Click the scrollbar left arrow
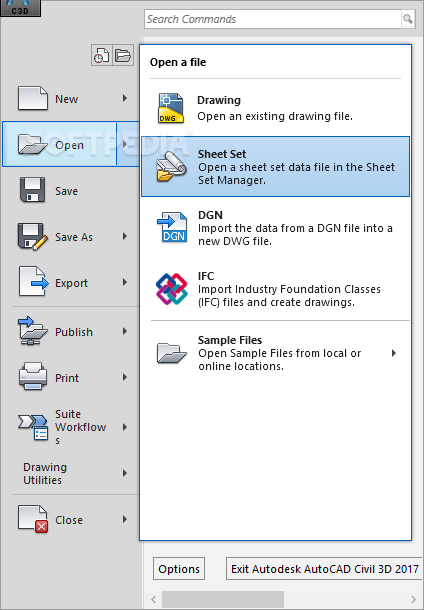424x610 pixels. click(154, 599)
